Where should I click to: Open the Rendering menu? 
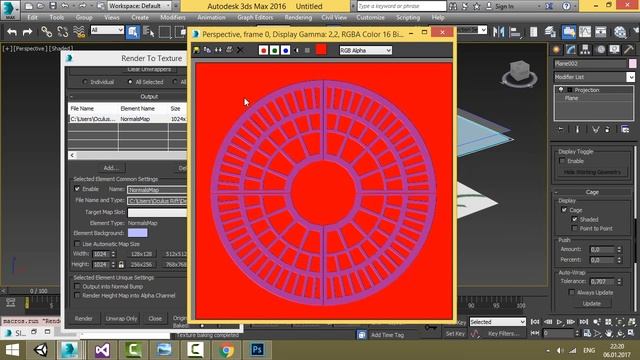pos(298,18)
